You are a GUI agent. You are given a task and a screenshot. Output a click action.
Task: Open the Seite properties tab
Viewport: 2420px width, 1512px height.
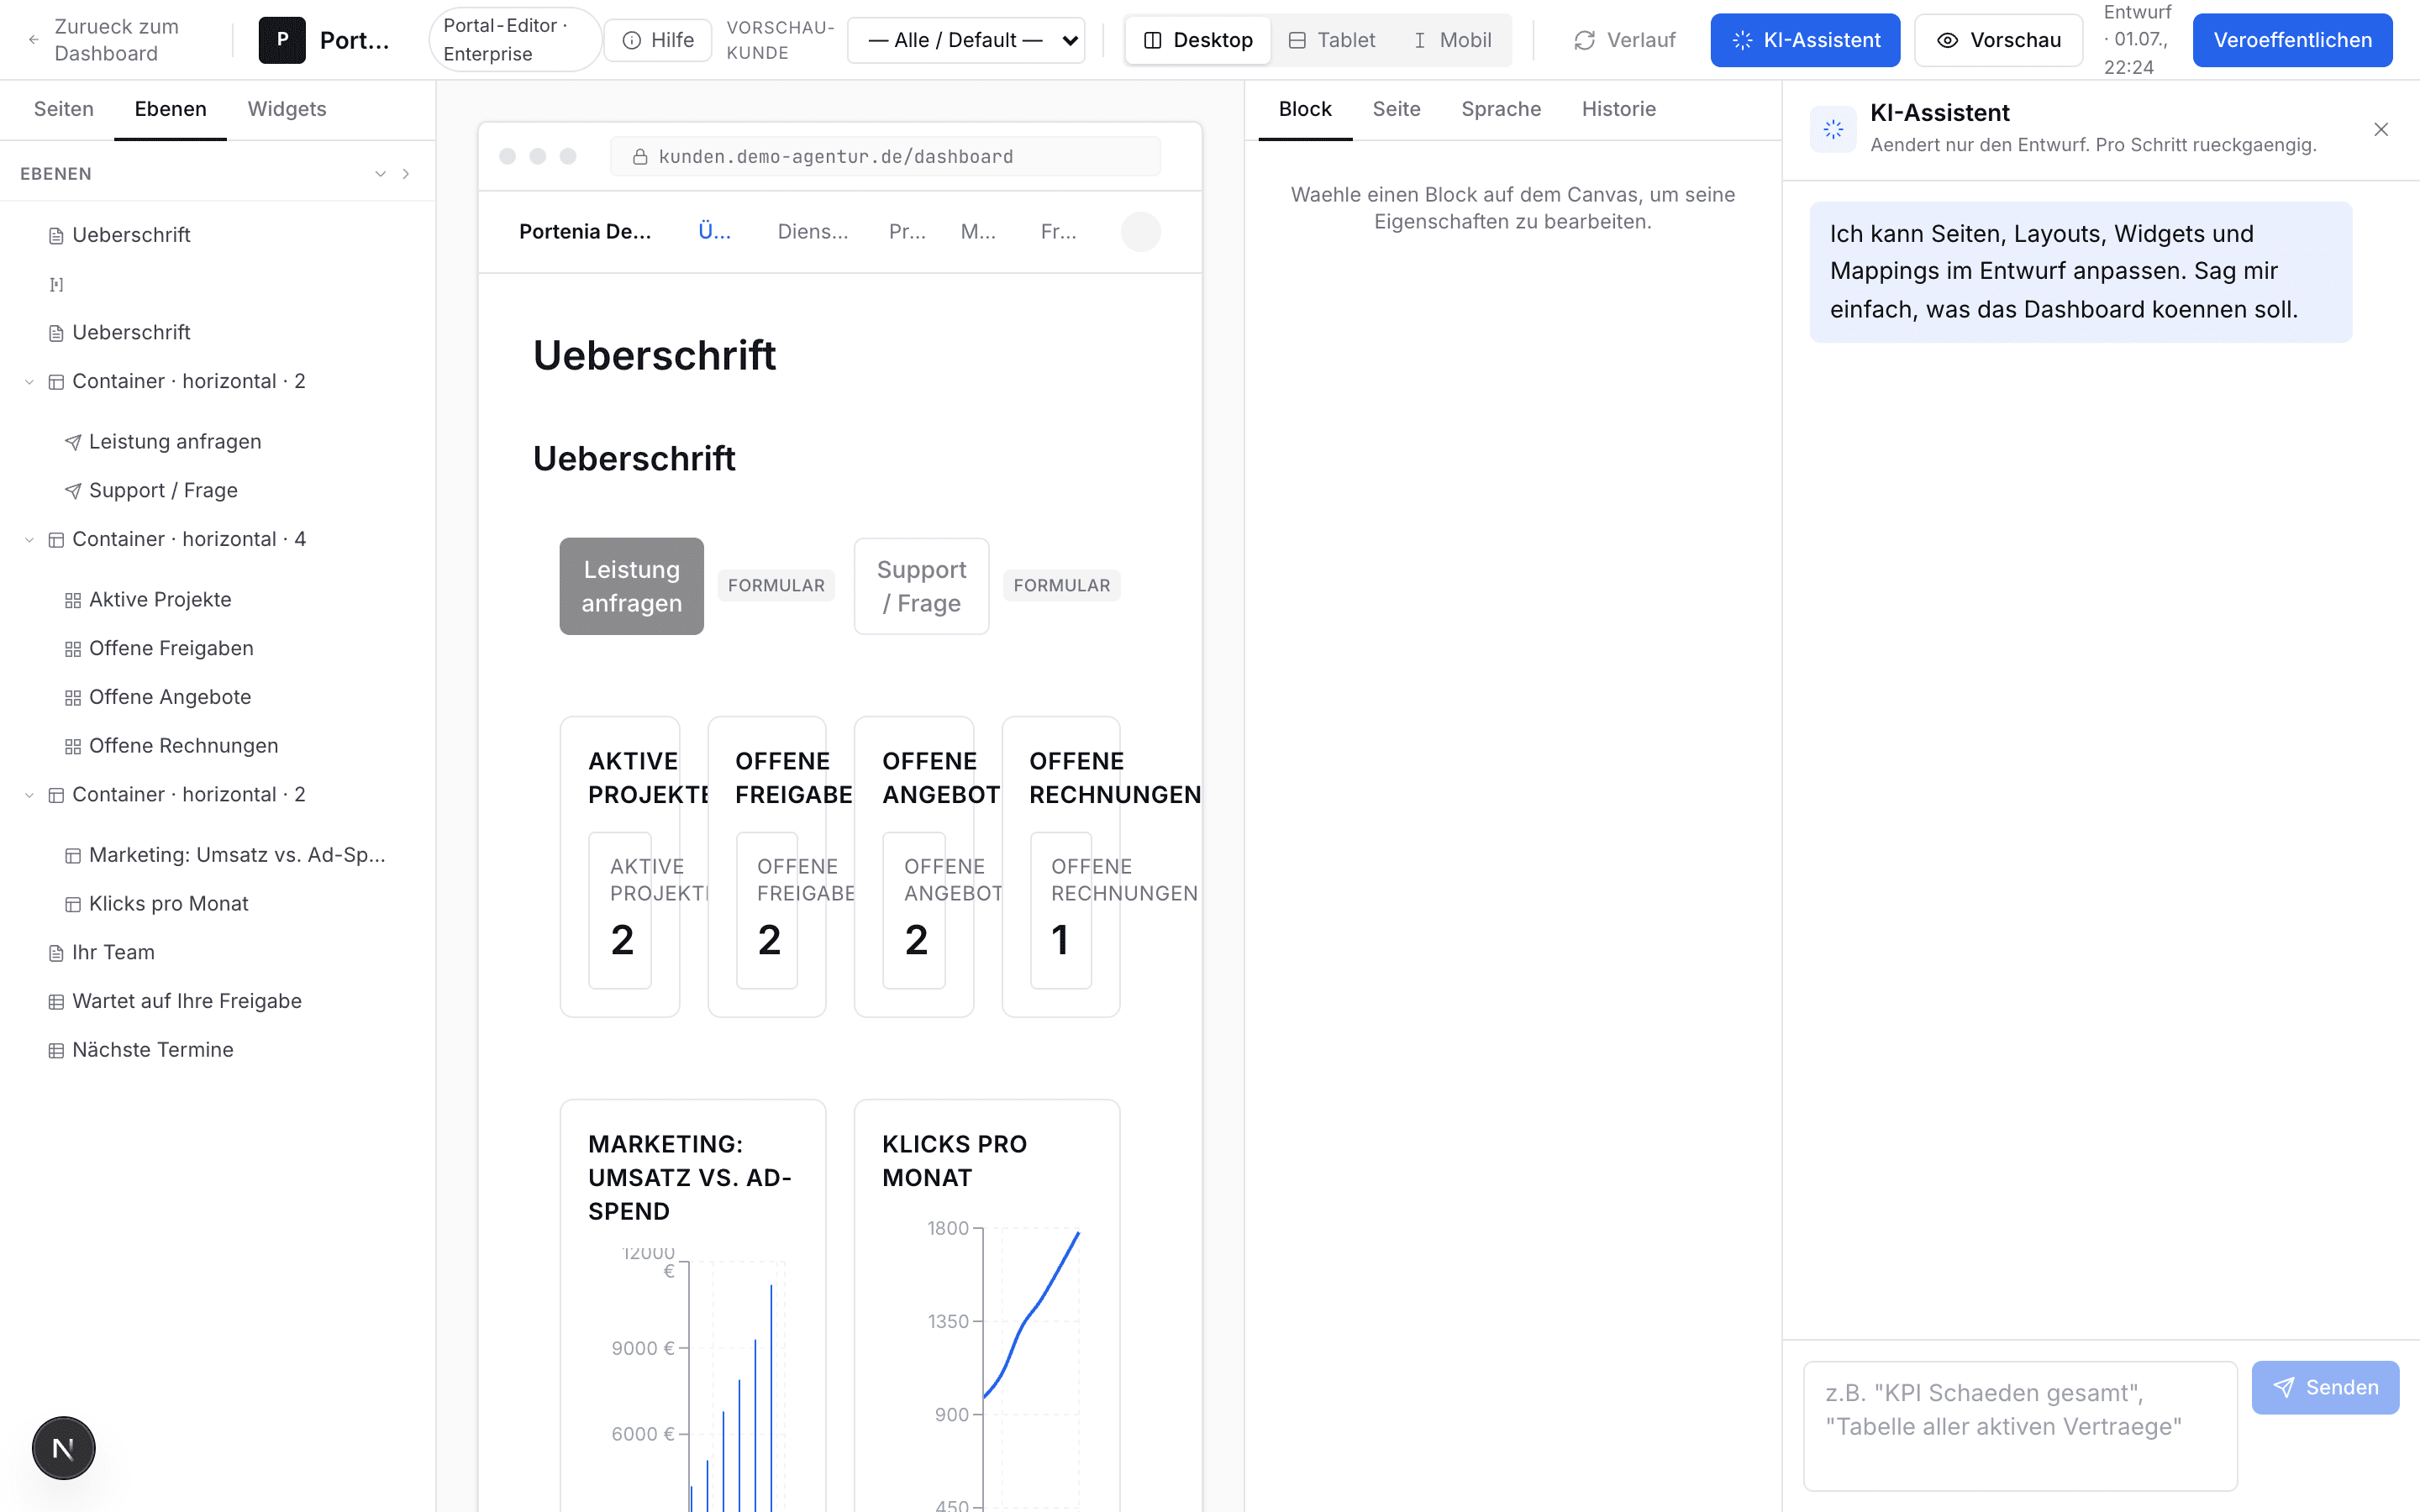(x=1396, y=109)
